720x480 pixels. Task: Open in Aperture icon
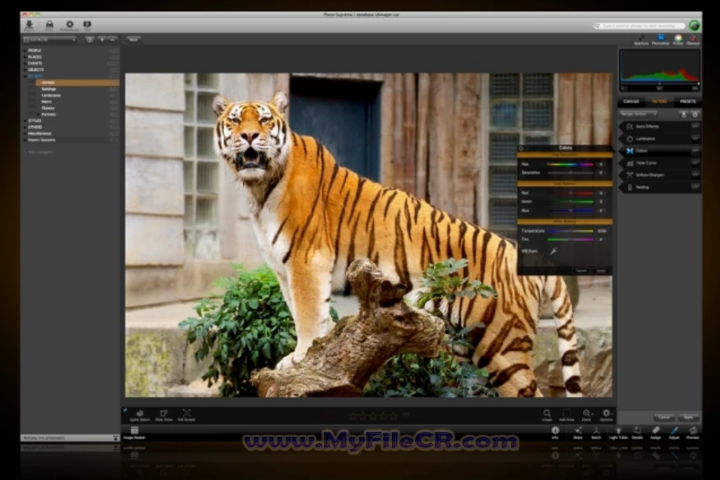click(x=641, y=38)
